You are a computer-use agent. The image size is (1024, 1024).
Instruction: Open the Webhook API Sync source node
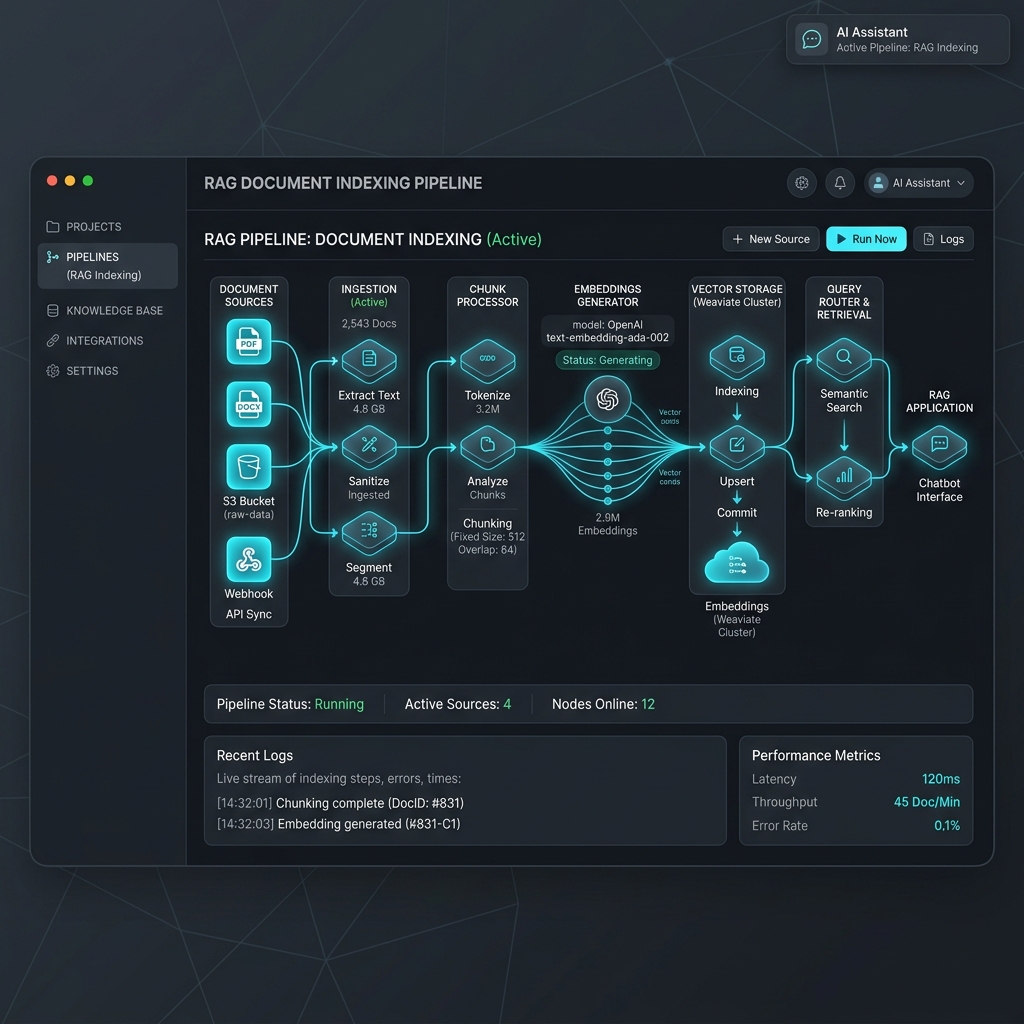tap(249, 559)
